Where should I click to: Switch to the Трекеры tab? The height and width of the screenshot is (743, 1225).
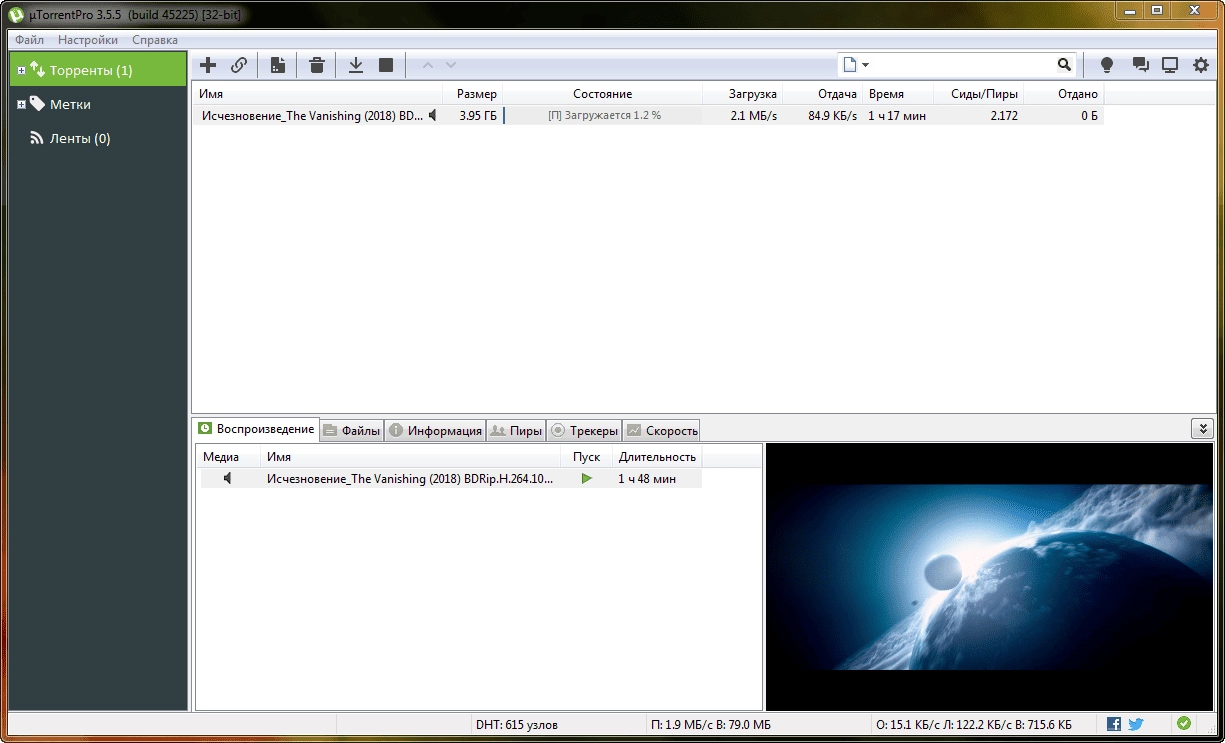pyautogui.click(x=584, y=431)
